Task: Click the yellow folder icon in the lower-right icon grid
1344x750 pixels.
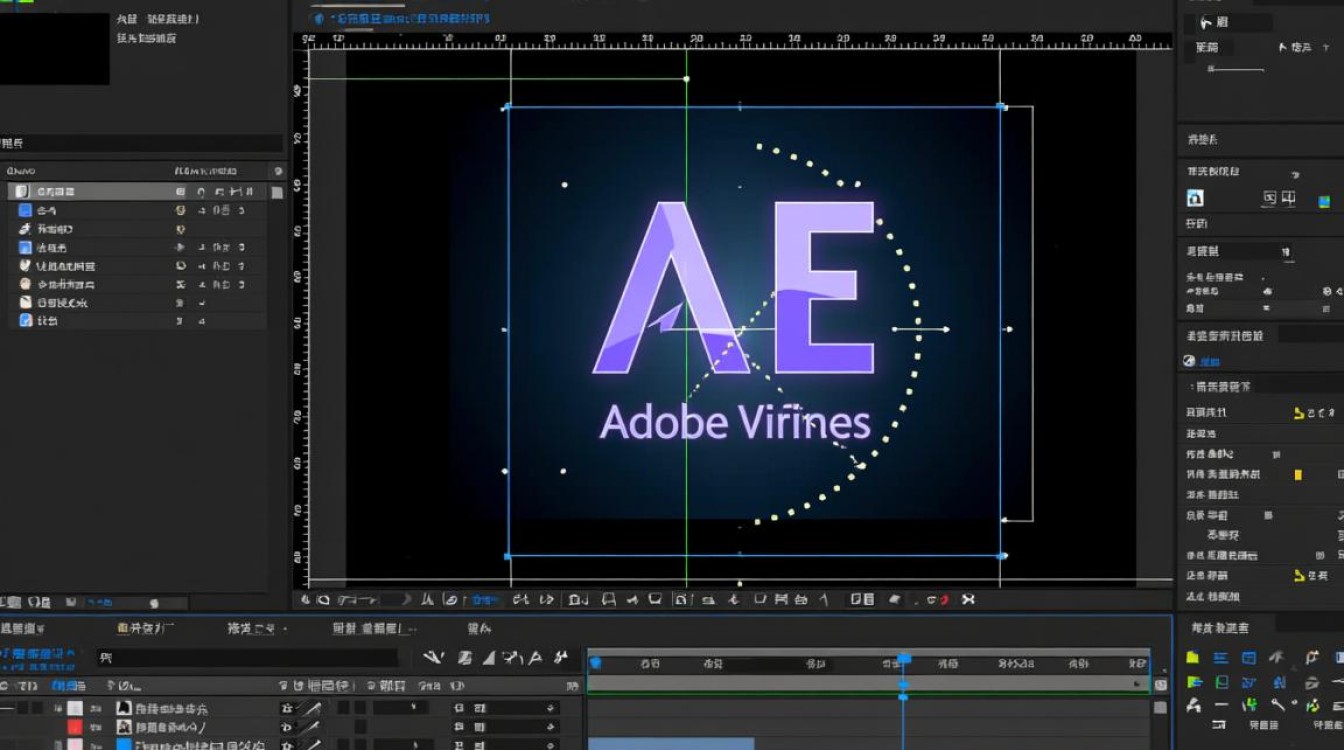Action: [x=1193, y=657]
